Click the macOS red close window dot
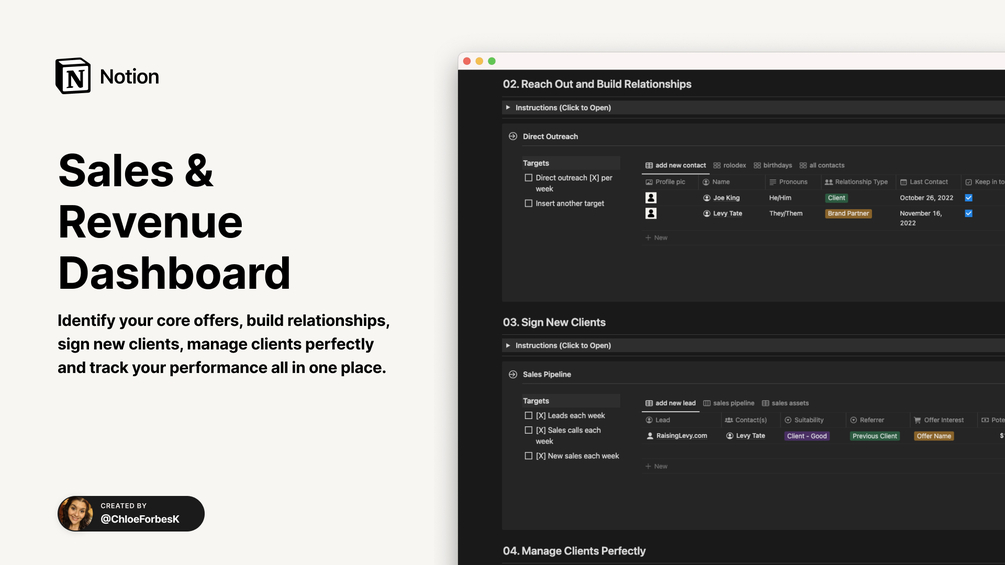1005x565 pixels. point(467,61)
